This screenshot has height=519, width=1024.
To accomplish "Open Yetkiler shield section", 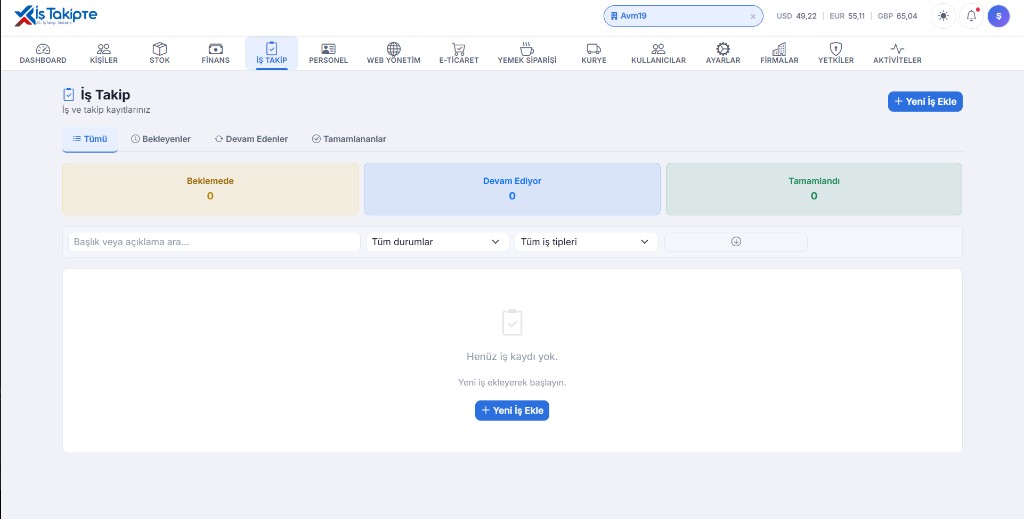I will coord(835,54).
